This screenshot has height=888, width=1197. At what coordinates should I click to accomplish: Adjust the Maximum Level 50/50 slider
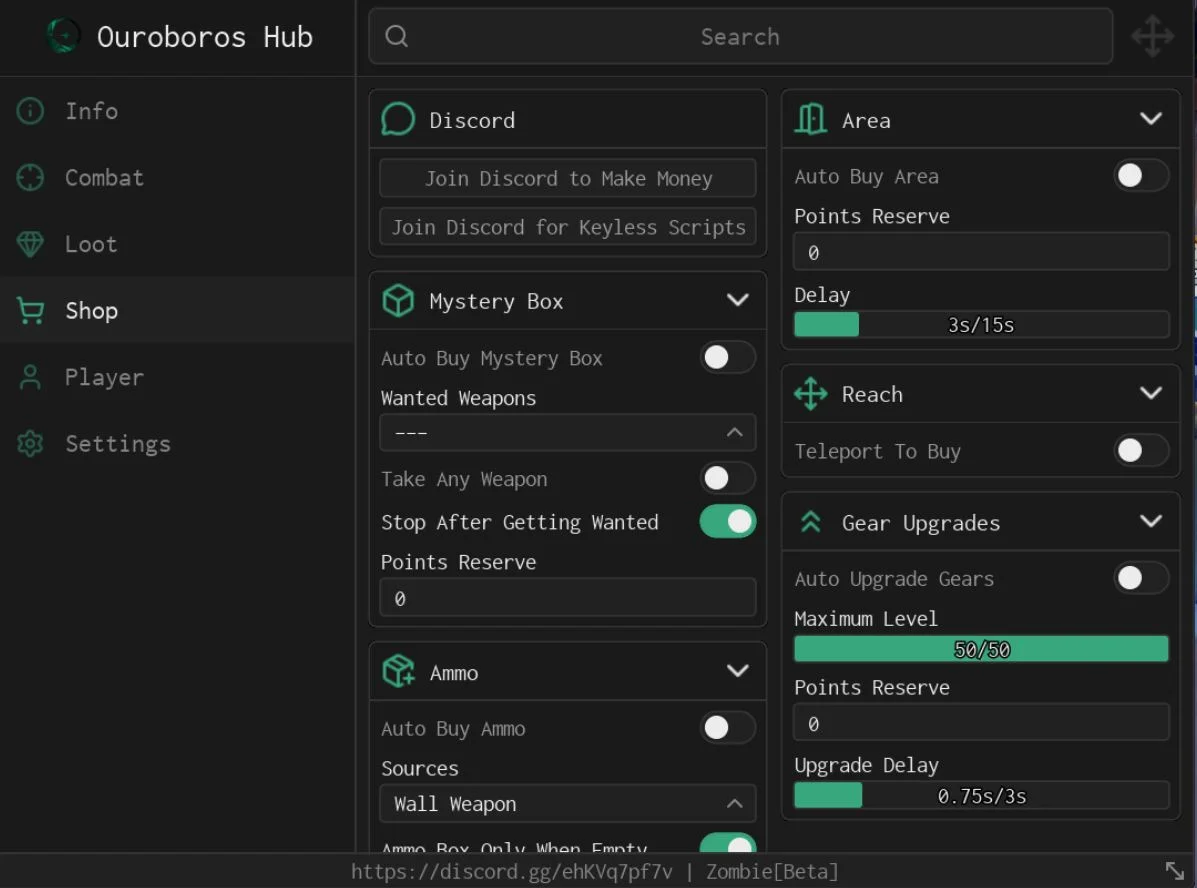981,649
